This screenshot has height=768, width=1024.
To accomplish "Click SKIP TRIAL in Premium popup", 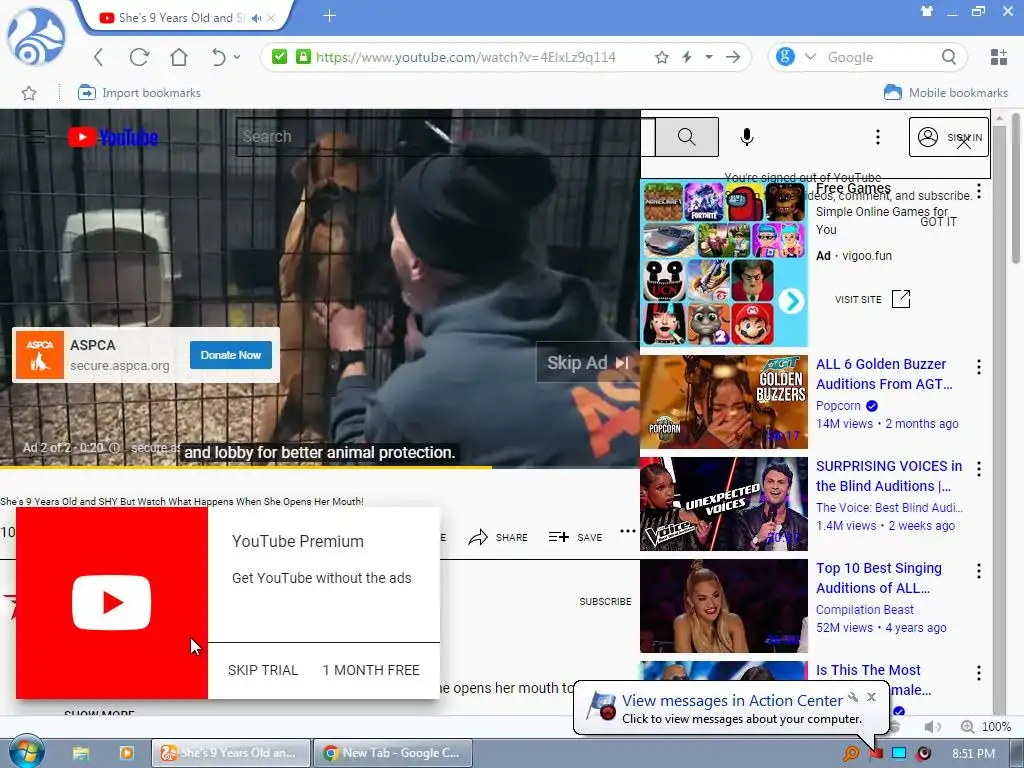I will point(263,670).
